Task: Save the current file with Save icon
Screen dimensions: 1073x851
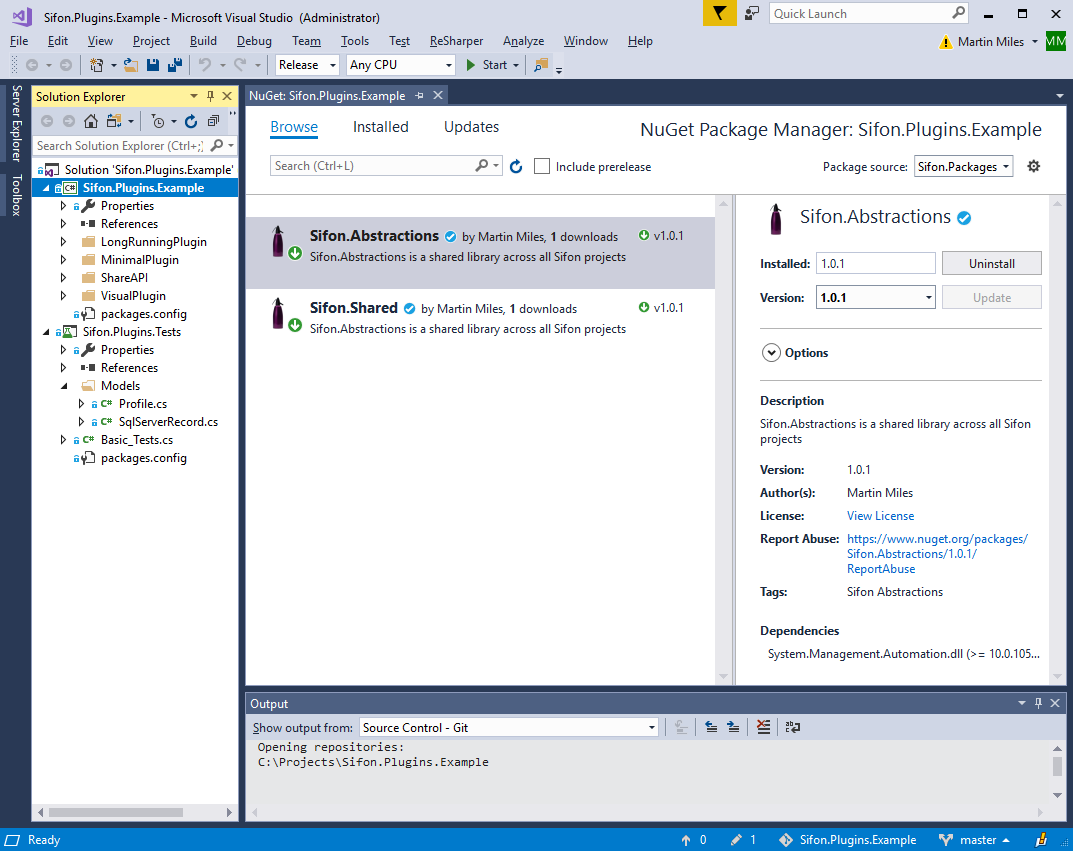Action: pos(153,65)
